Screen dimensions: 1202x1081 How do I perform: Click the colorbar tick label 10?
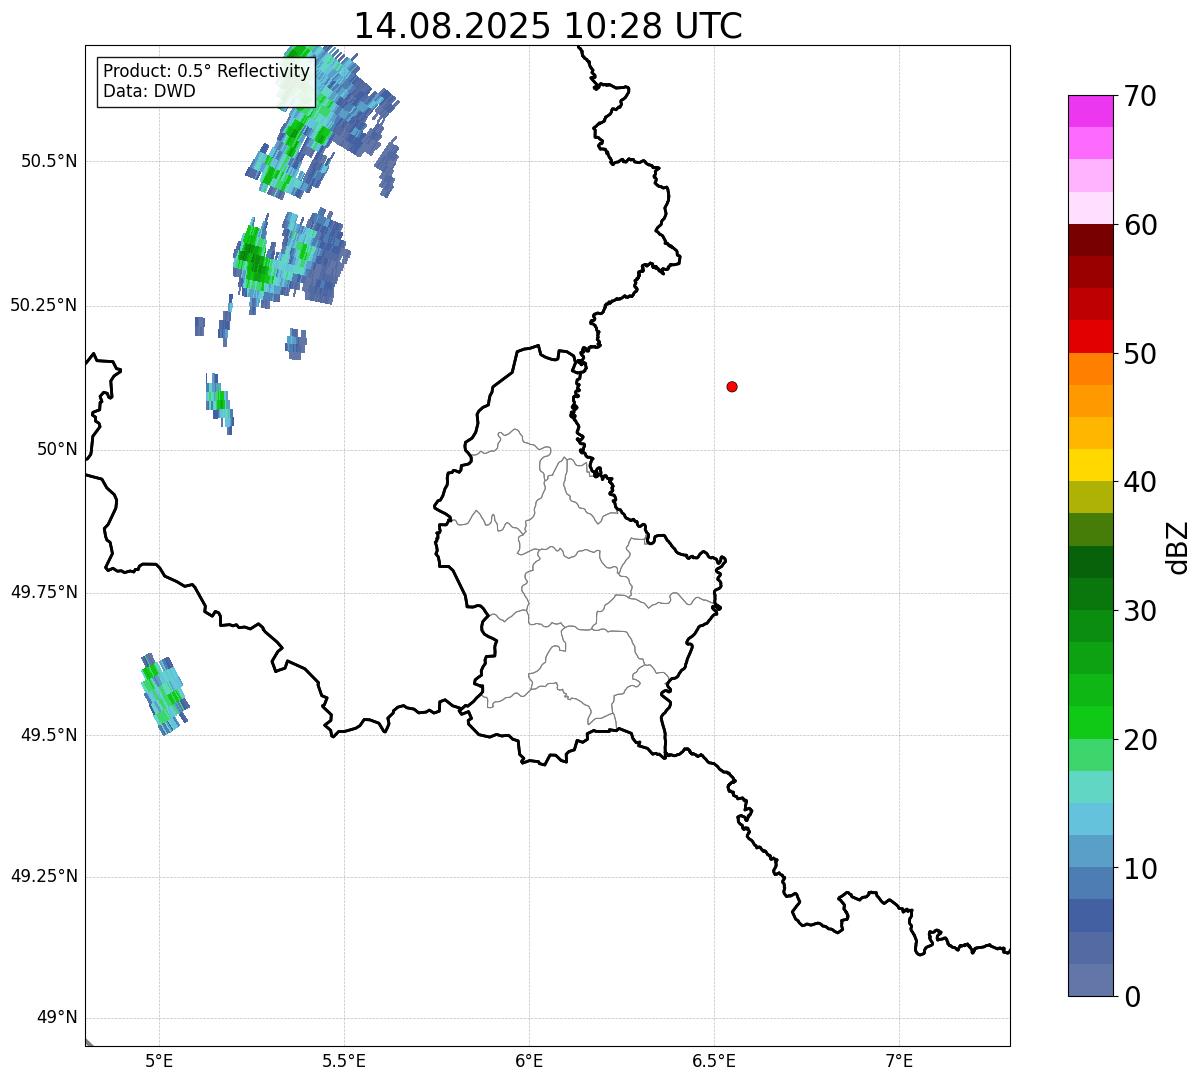(x=1140, y=868)
